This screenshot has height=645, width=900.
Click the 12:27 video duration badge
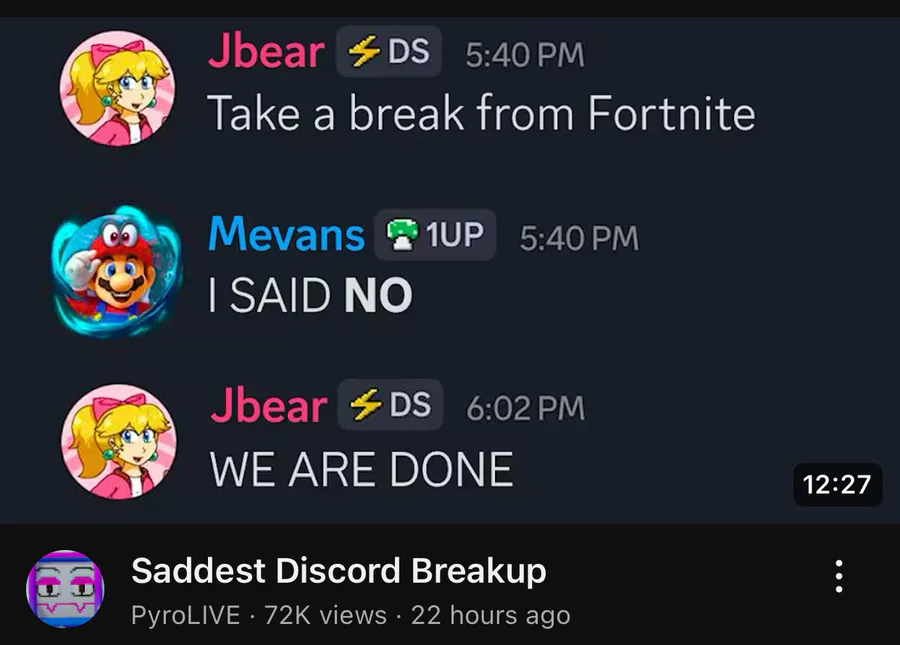[x=837, y=484]
